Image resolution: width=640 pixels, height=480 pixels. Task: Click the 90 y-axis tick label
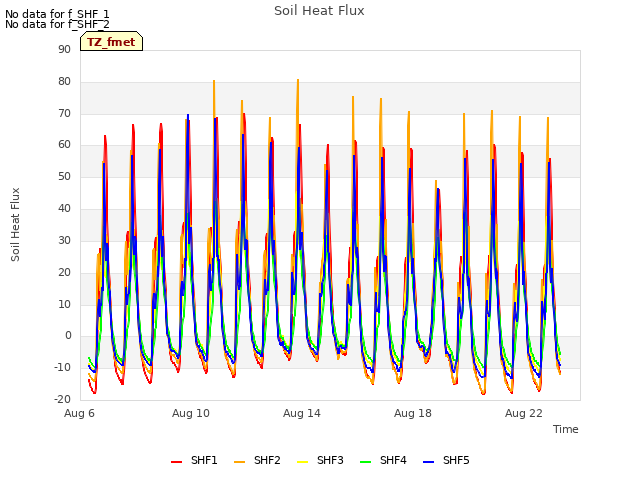(x=64, y=49)
